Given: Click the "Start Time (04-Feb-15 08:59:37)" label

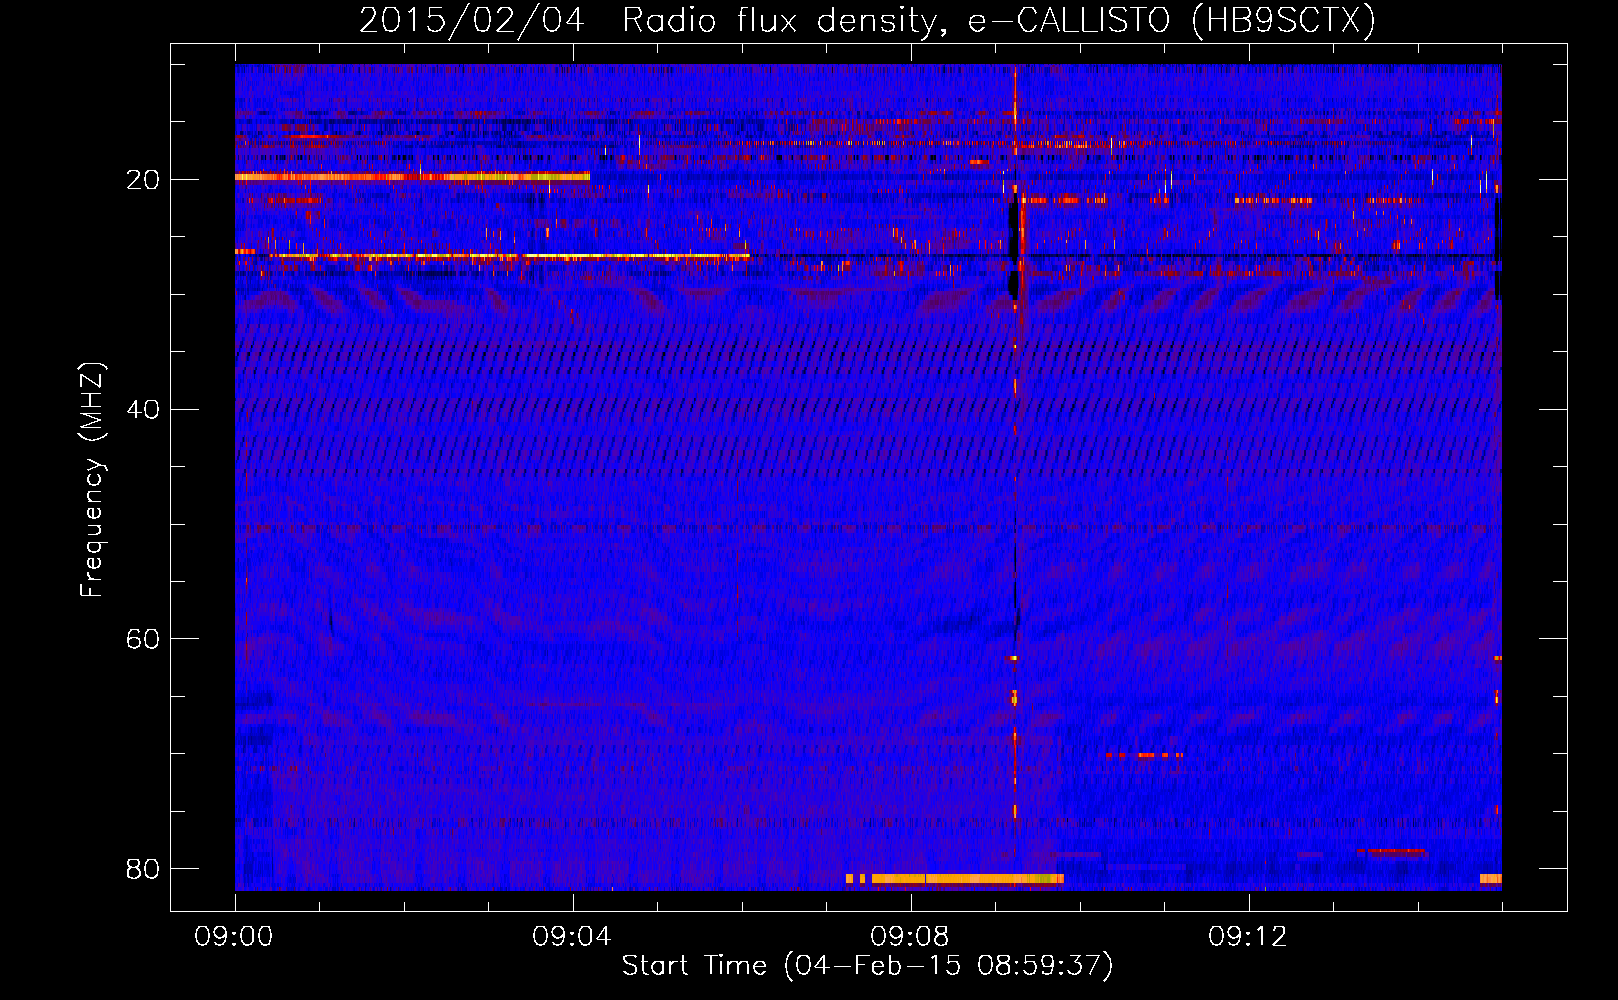Looking at the screenshot, I should click(x=867, y=966).
